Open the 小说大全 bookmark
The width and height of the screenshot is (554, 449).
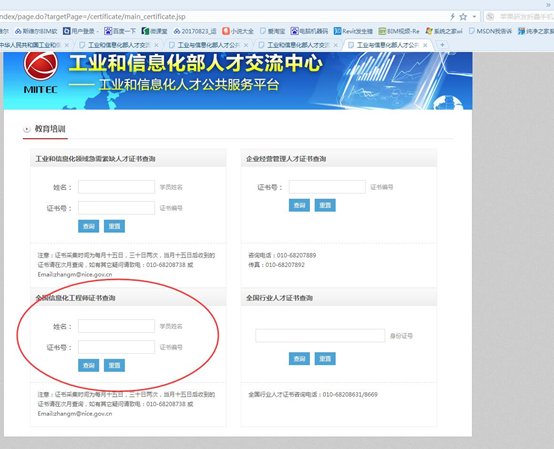[x=238, y=31]
